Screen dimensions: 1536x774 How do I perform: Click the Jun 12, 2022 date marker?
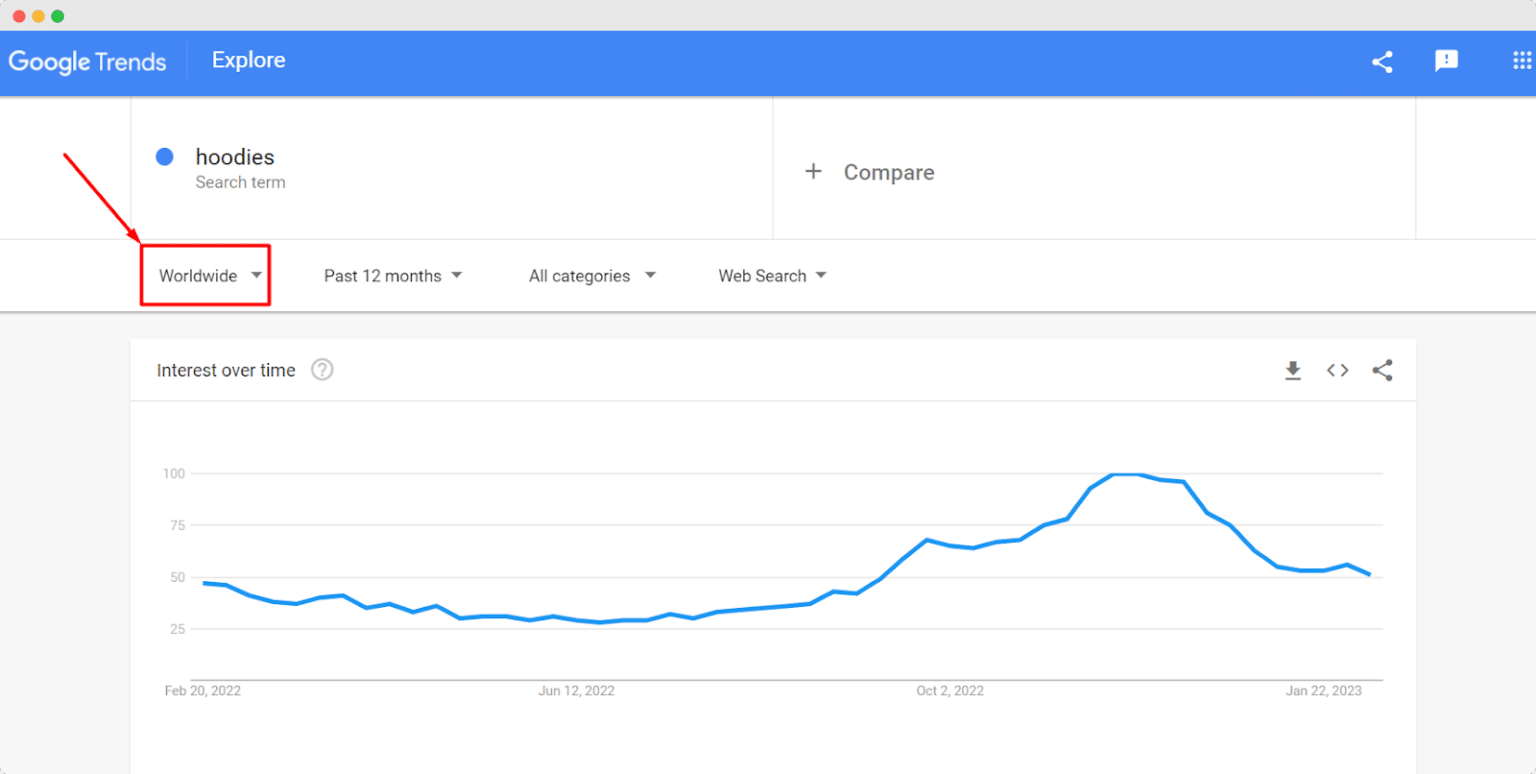click(x=576, y=690)
